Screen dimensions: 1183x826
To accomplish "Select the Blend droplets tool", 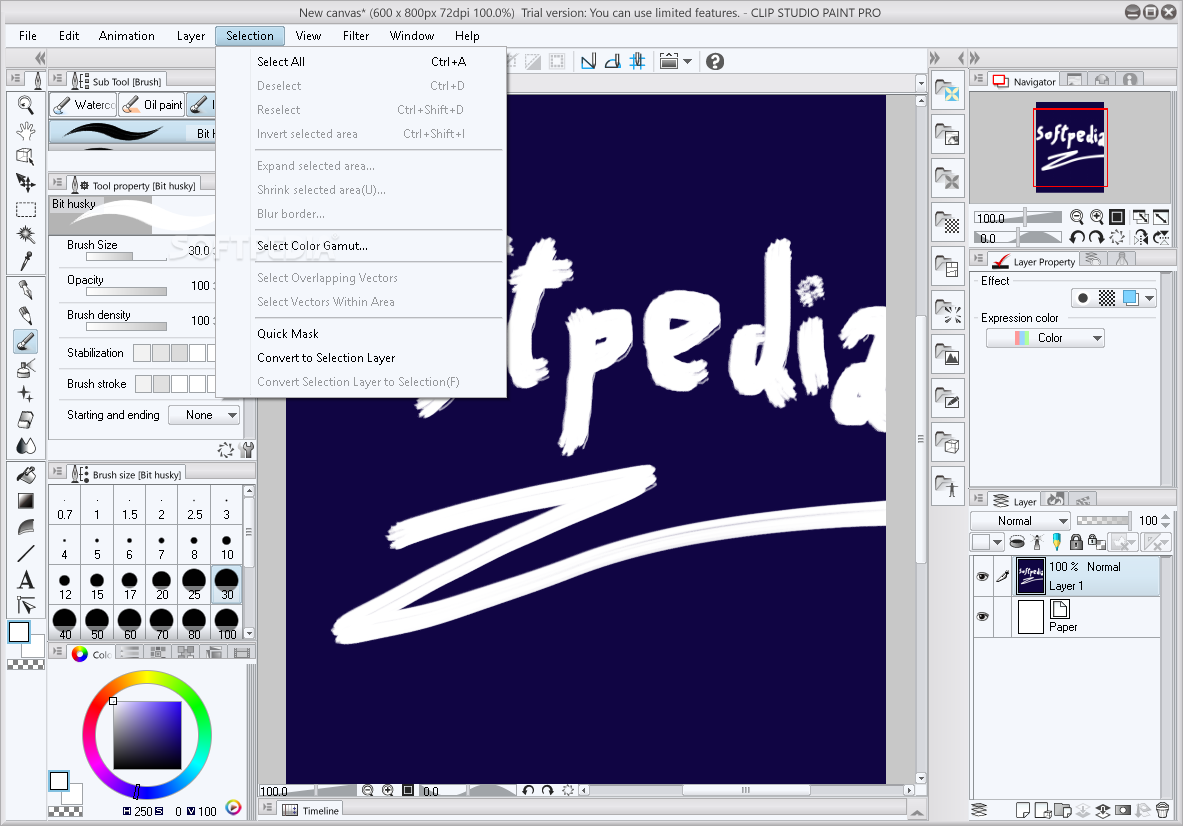I will click(26, 446).
